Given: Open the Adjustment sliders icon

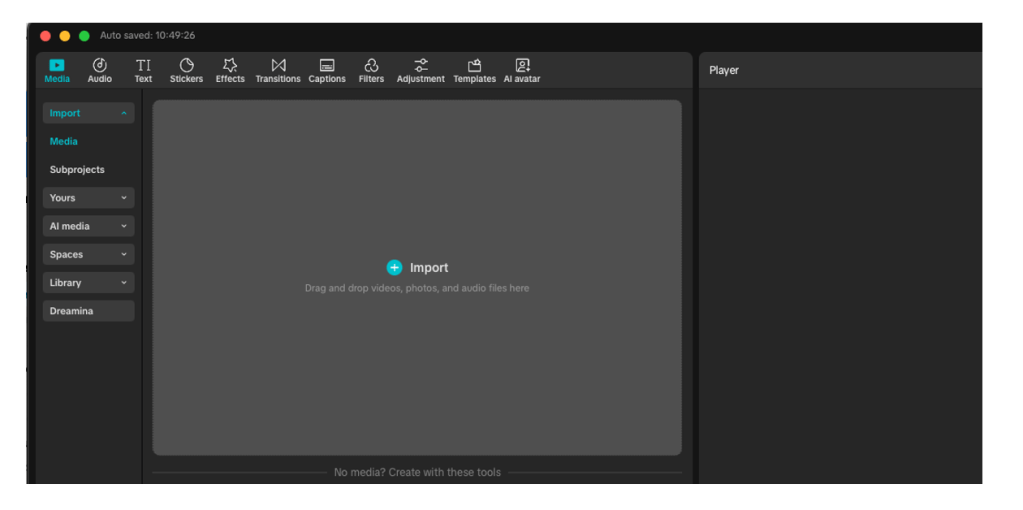Looking at the screenshot, I should 421,65.
